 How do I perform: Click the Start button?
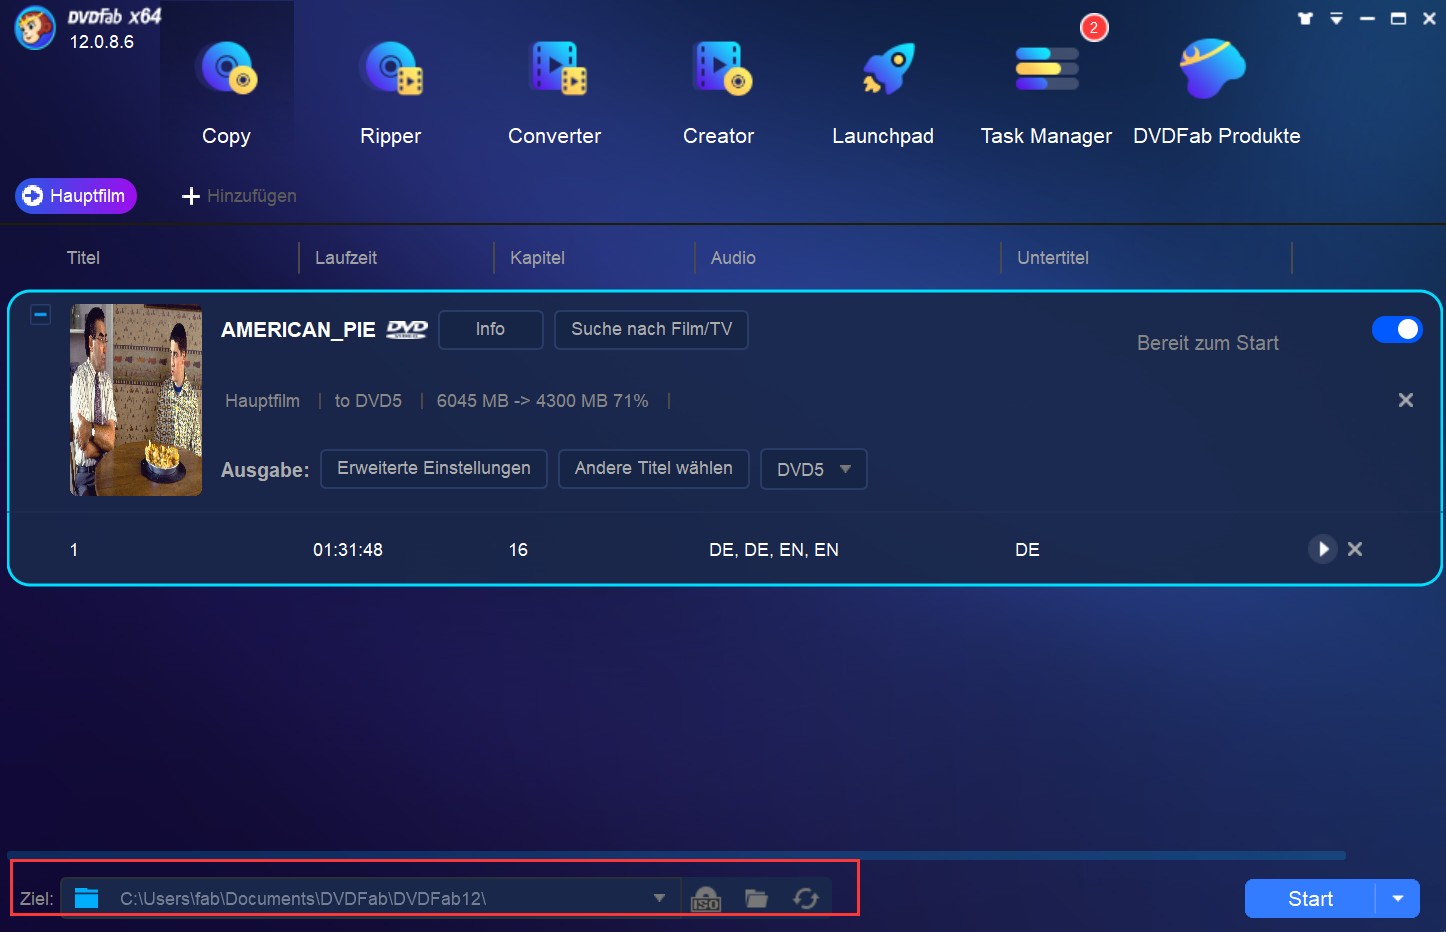(1310, 899)
